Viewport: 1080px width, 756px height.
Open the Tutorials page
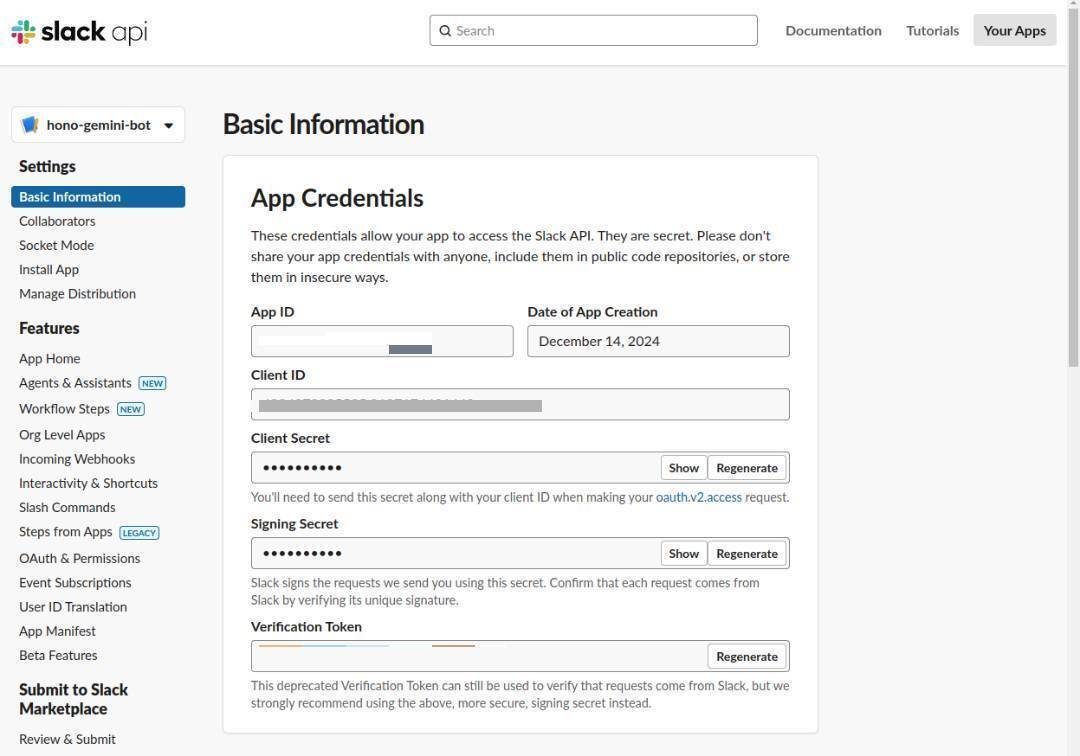[932, 31]
